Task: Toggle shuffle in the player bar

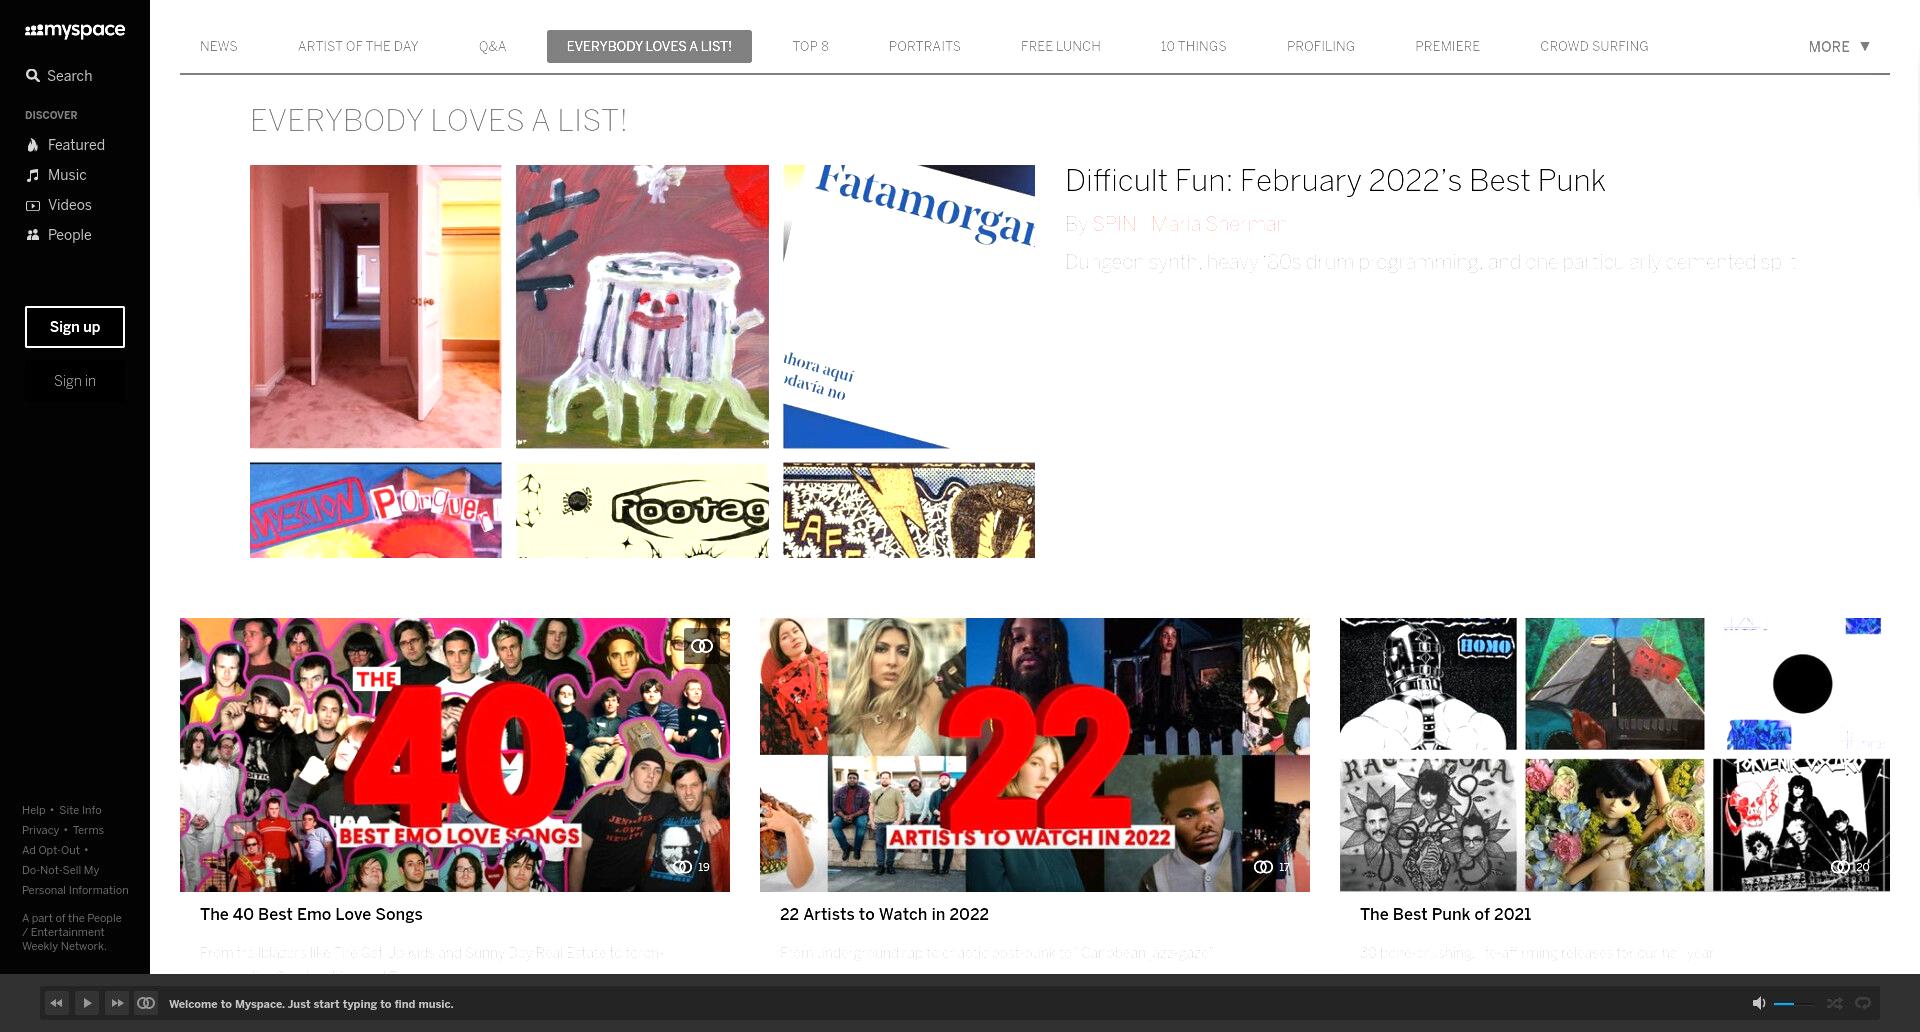Action: (x=1834, y=1003)
